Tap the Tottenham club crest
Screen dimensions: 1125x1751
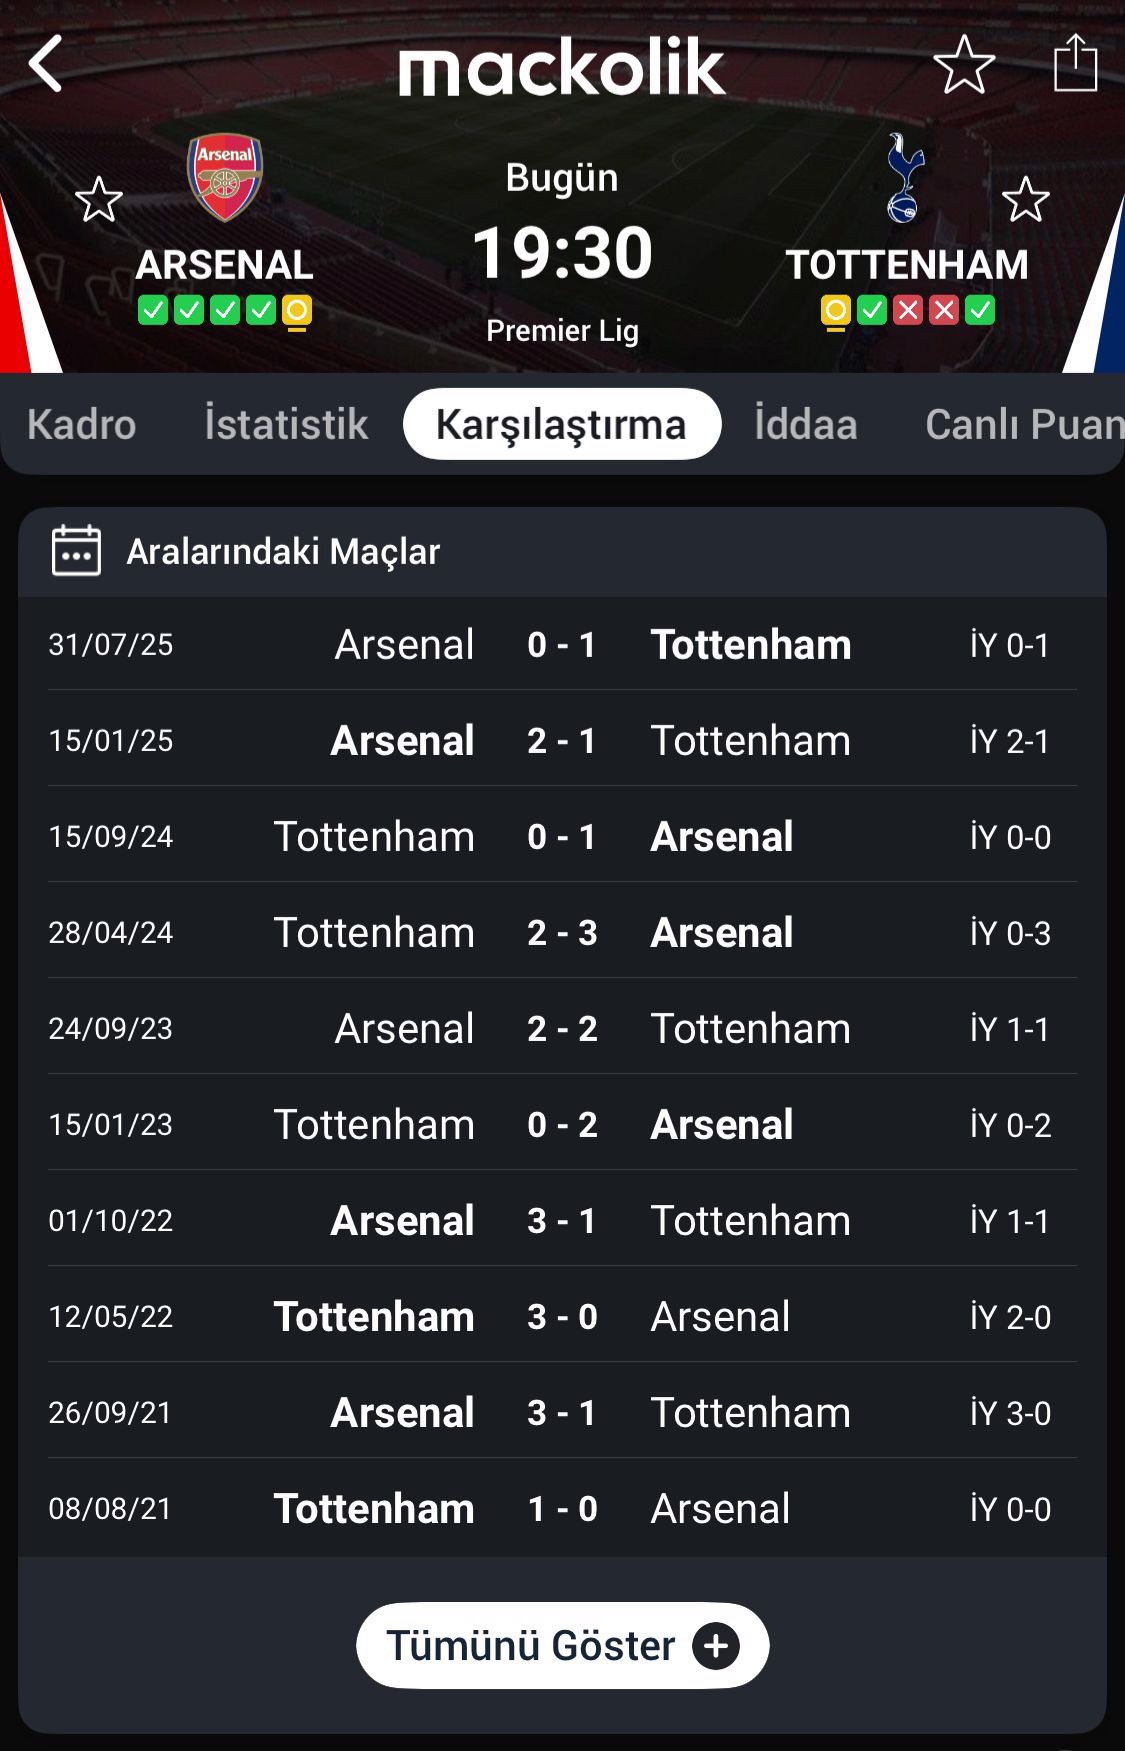(x=905, y=178)
